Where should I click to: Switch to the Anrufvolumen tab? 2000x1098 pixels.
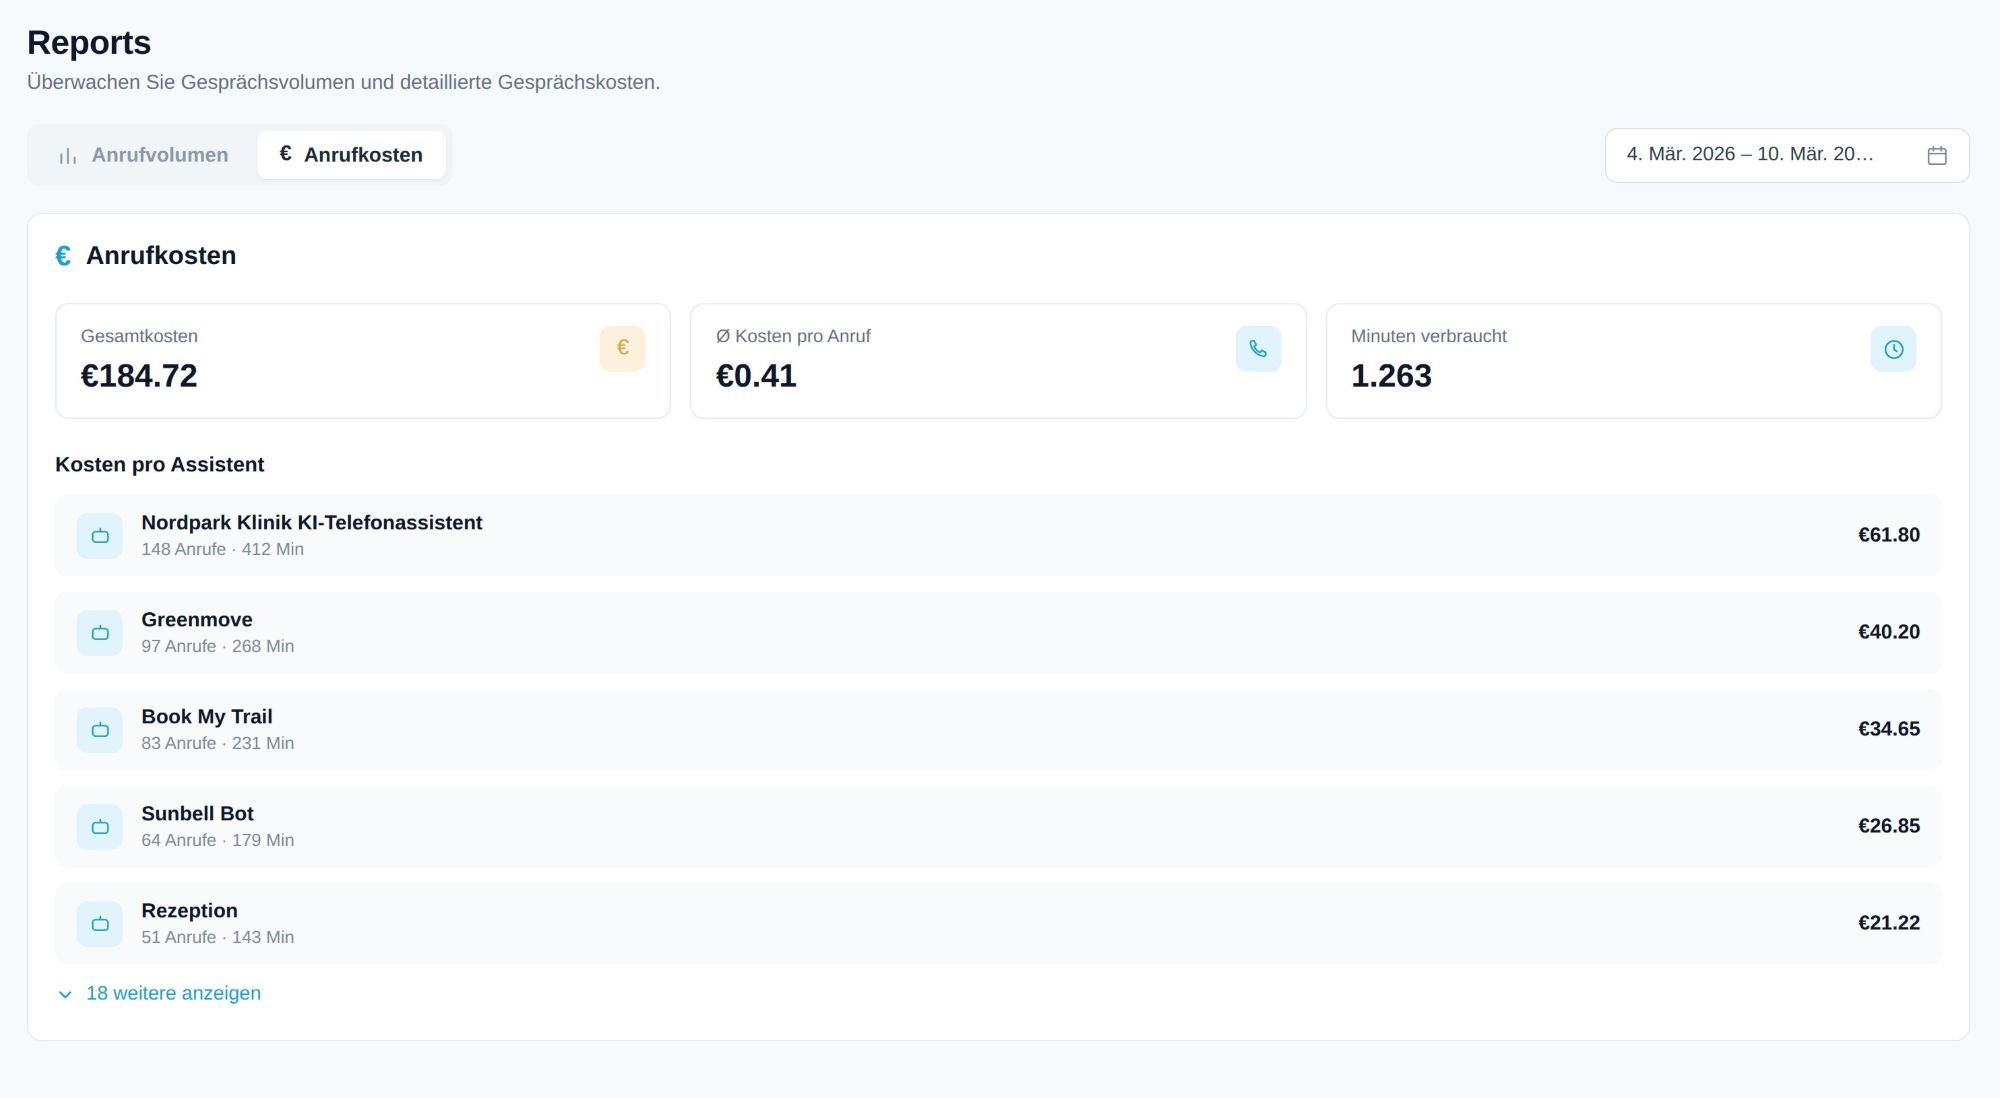point(144,155)
